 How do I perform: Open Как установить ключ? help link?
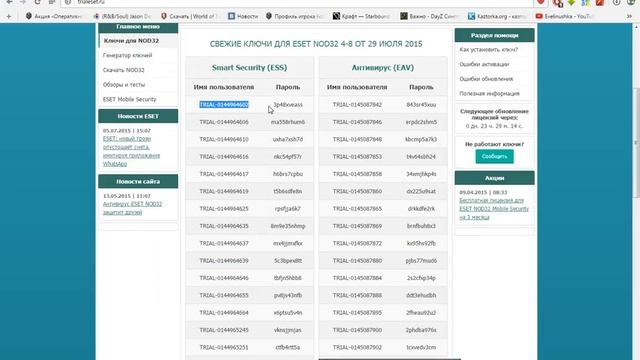489,49
